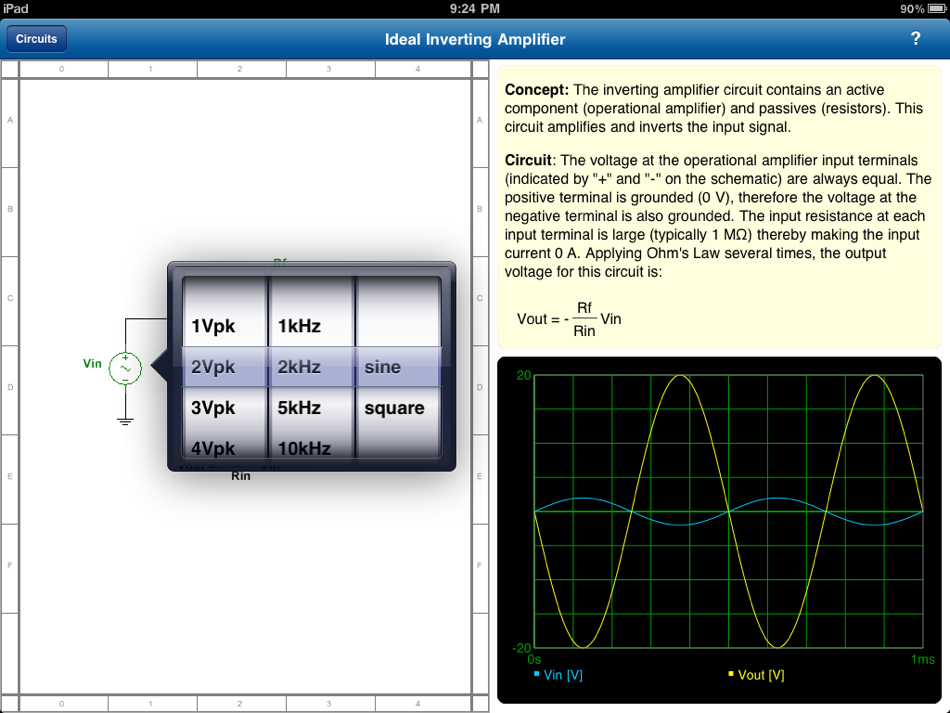This screenshot has width=950, height=713.
Task: Tap the 0s time axis label
Action: coord(534,660)
